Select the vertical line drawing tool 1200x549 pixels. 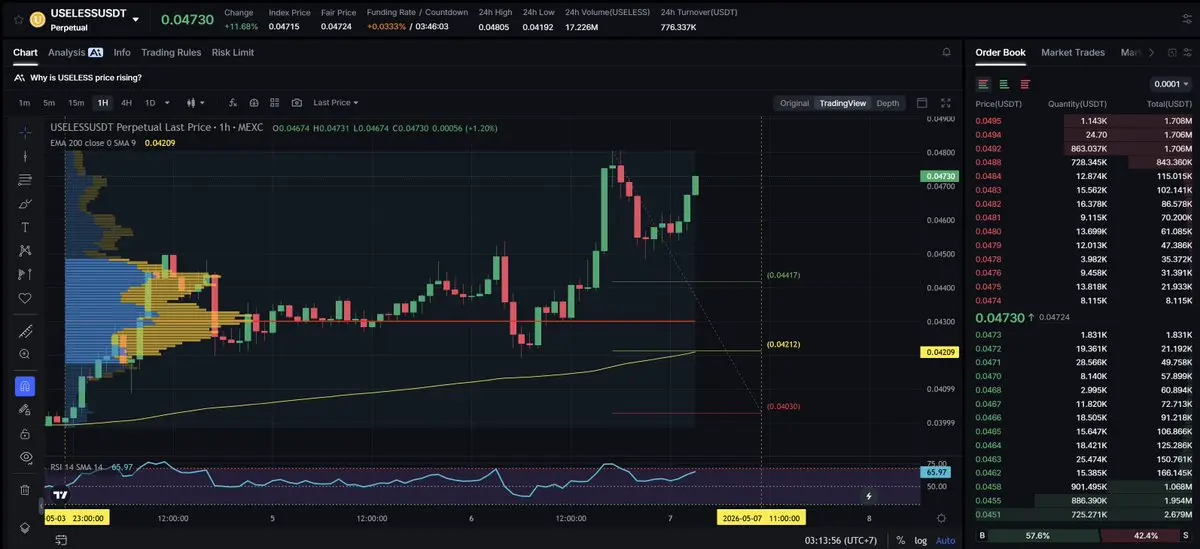(25, 156)
